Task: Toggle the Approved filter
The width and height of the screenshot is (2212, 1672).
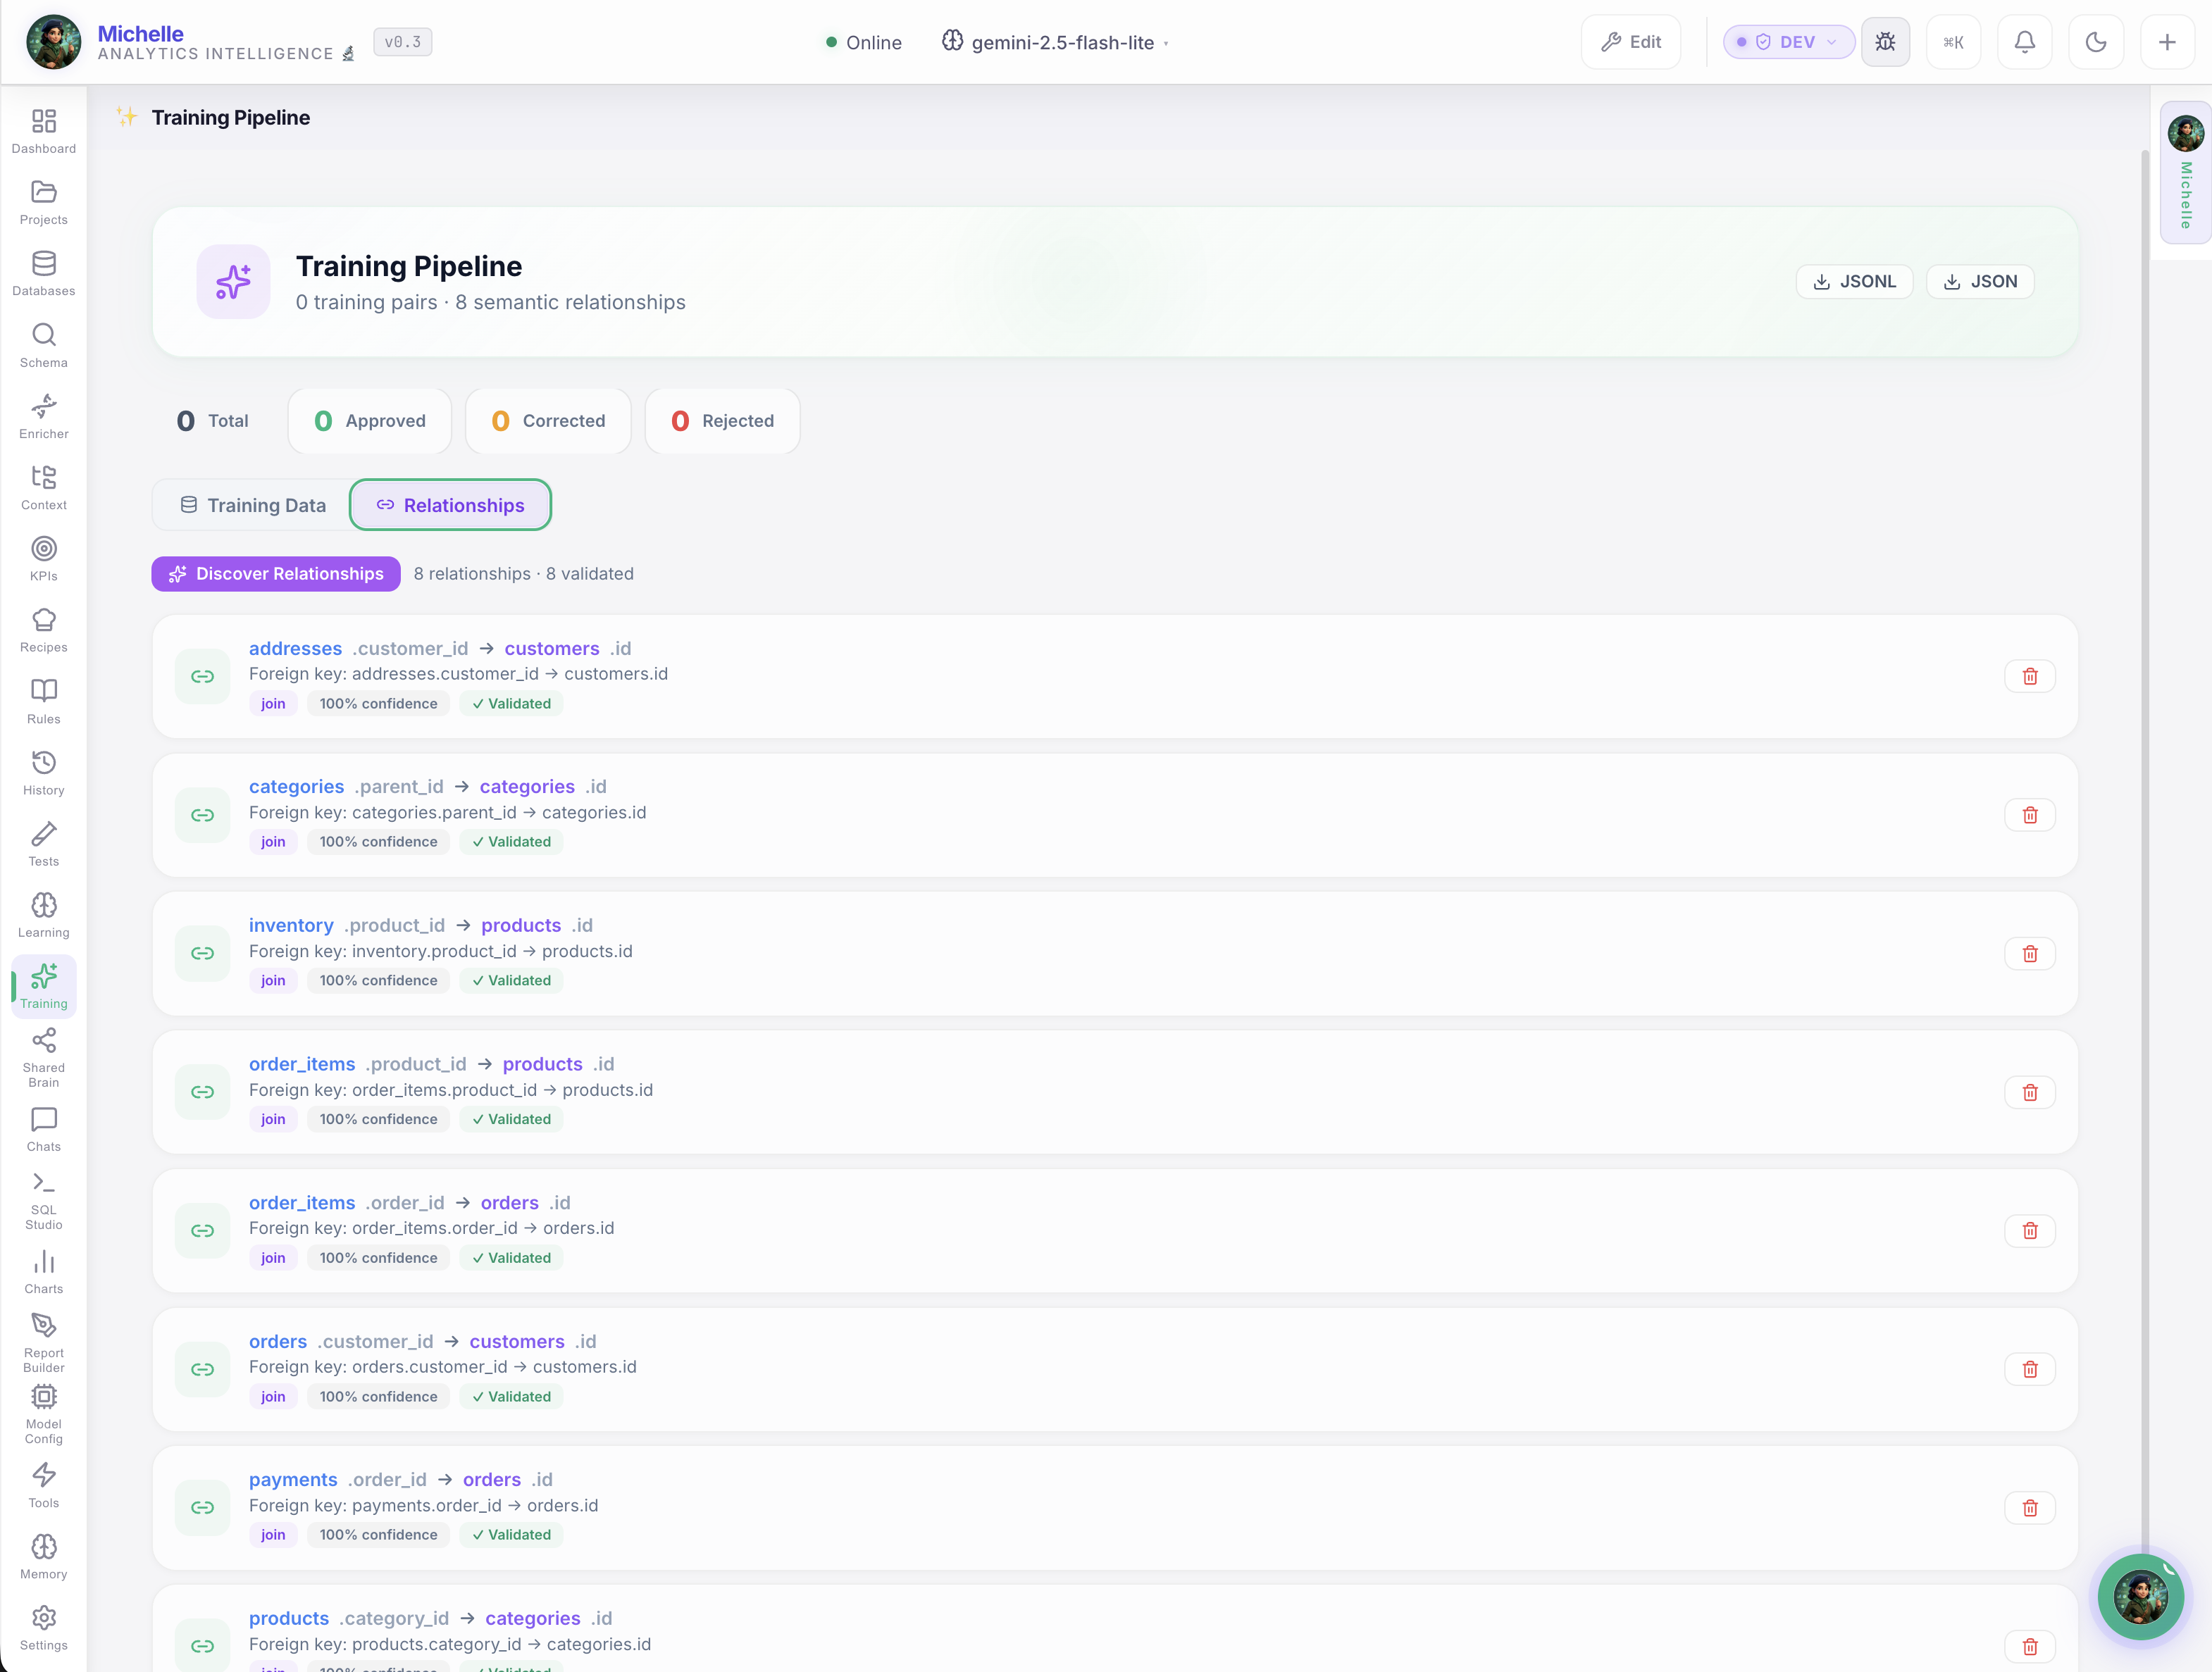Action: tap(369, 420)
